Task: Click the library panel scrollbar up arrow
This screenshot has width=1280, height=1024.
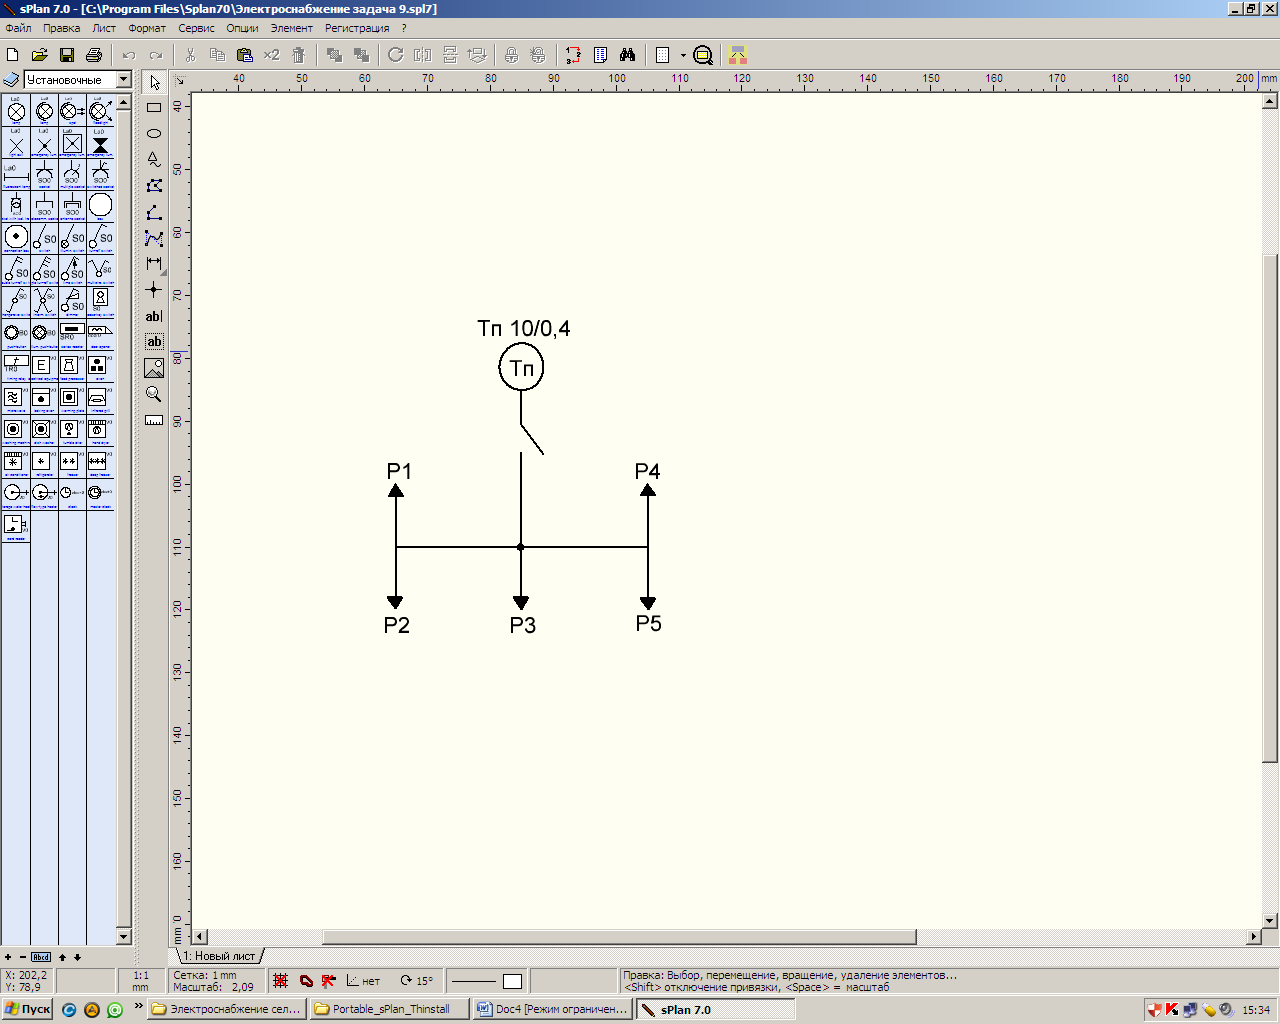Action: click(124, 103)
